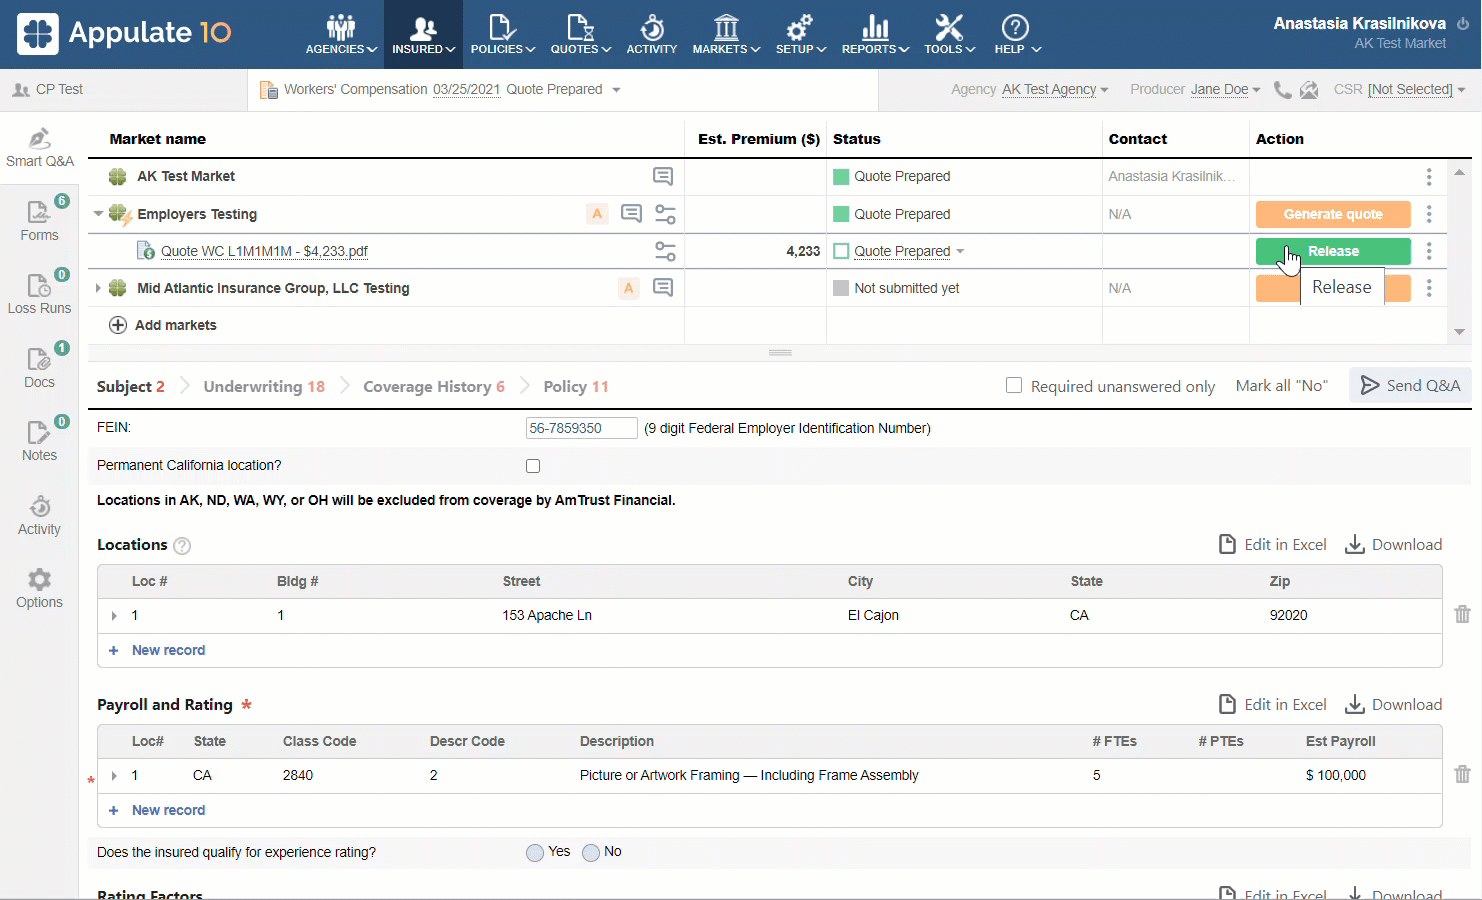Open the Markets menu
1482x900 pixels.
727,34
